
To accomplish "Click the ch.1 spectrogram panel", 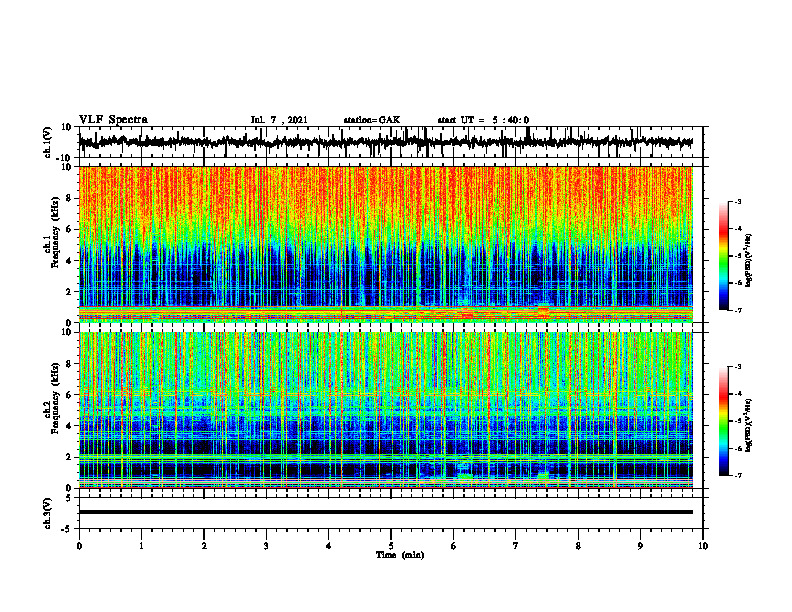I will pyautogui.click(x=386, y=244).
